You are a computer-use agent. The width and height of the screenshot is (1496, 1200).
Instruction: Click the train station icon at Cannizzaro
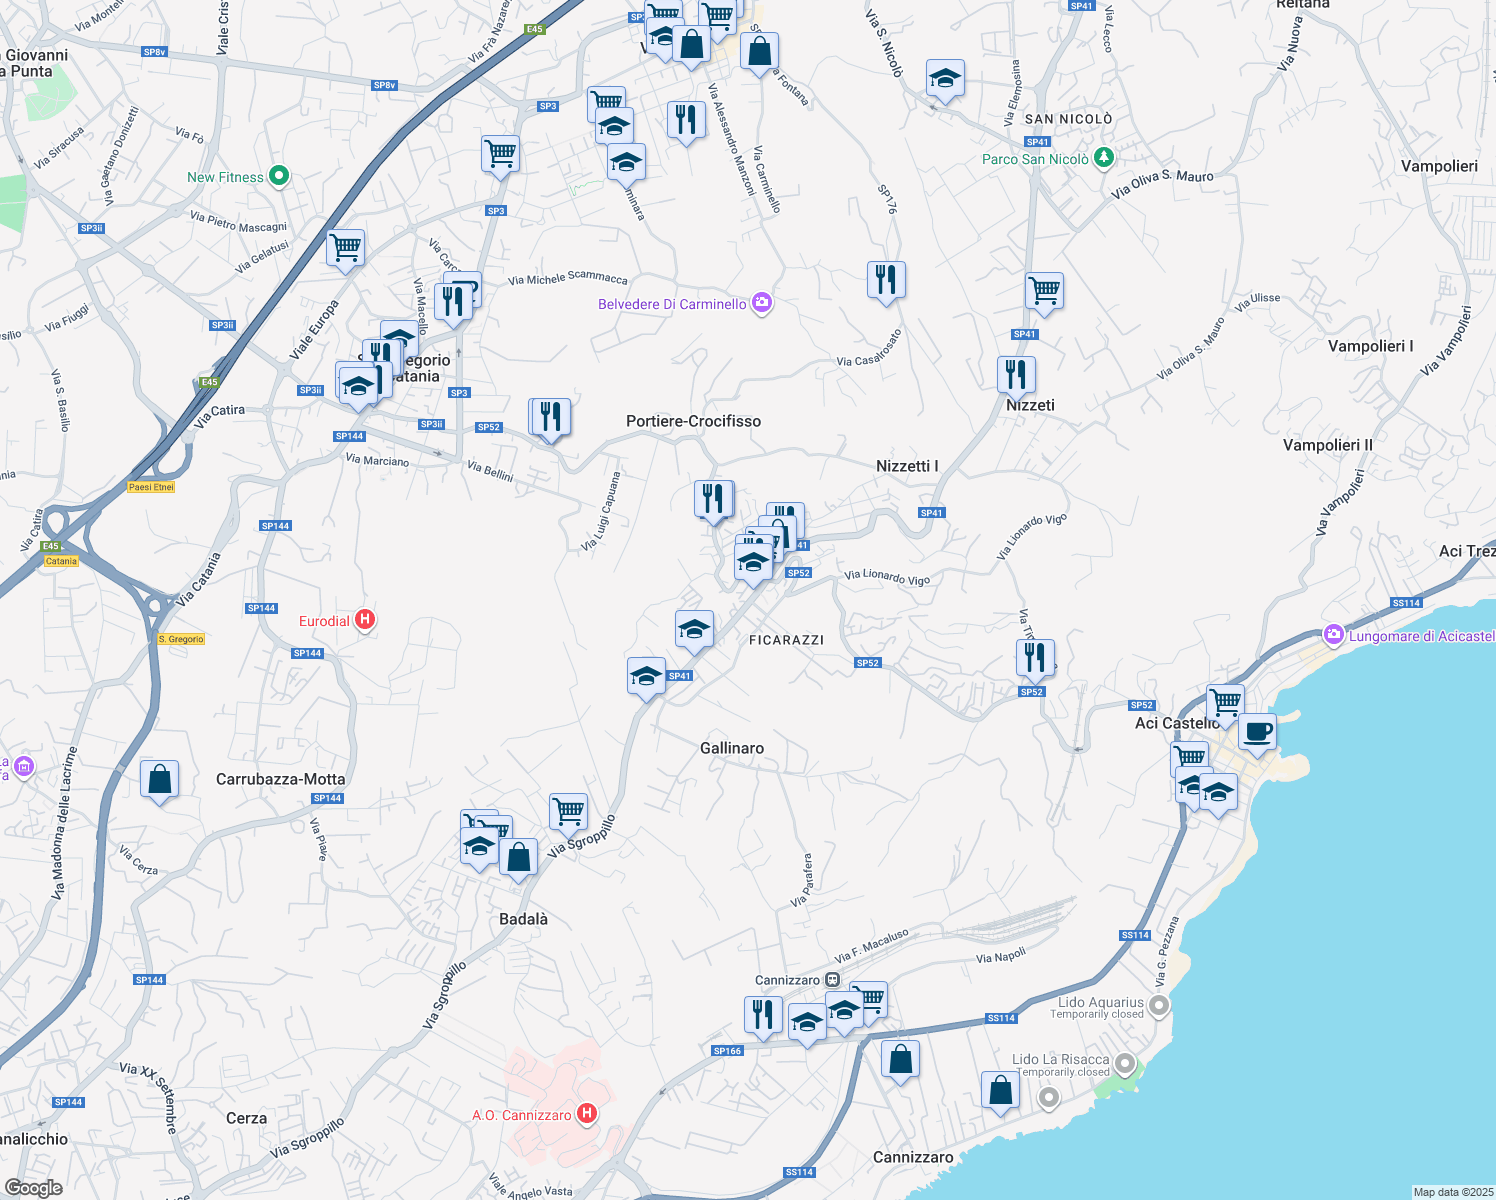coord(833,980)
